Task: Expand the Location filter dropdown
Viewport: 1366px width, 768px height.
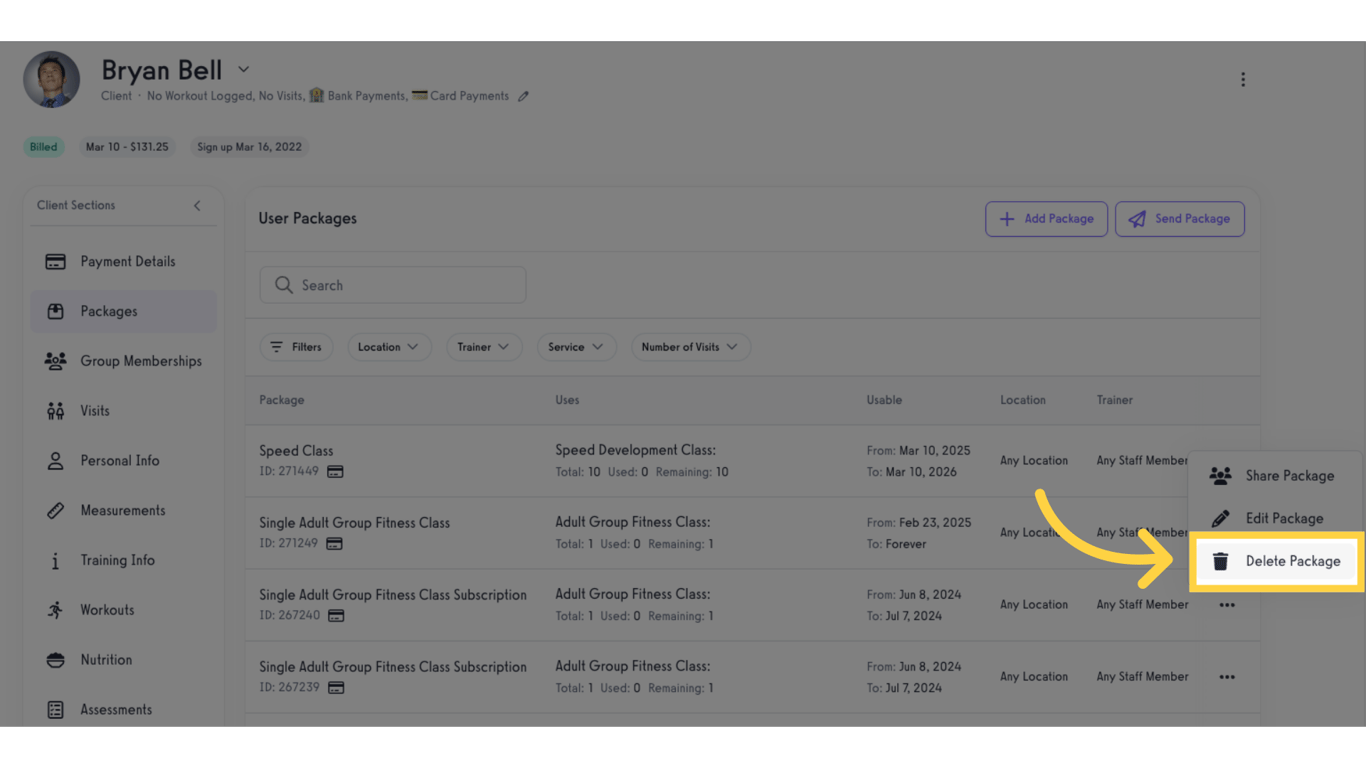Action: [389, 347]
